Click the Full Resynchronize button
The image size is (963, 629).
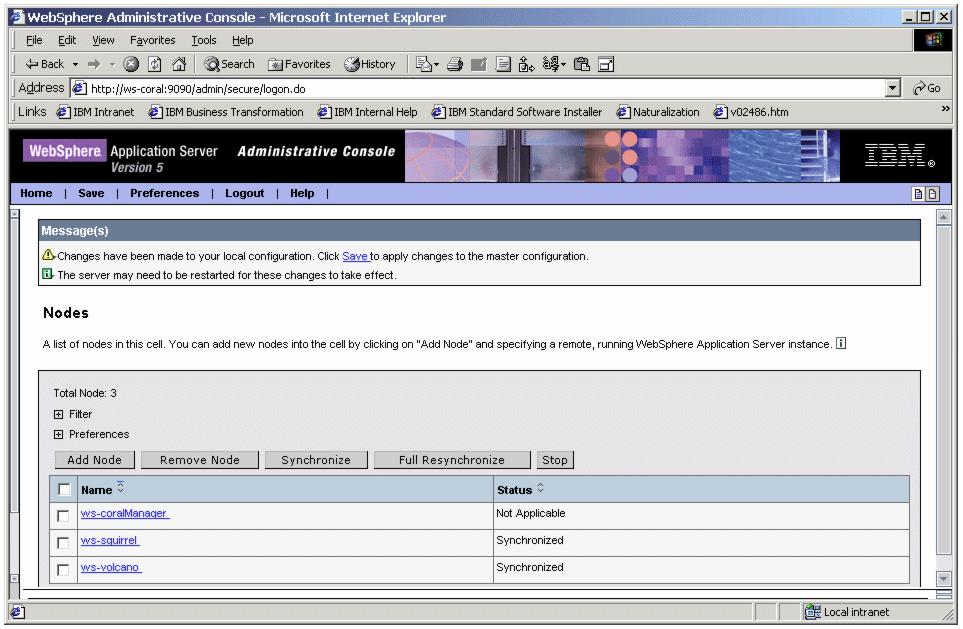451,460
